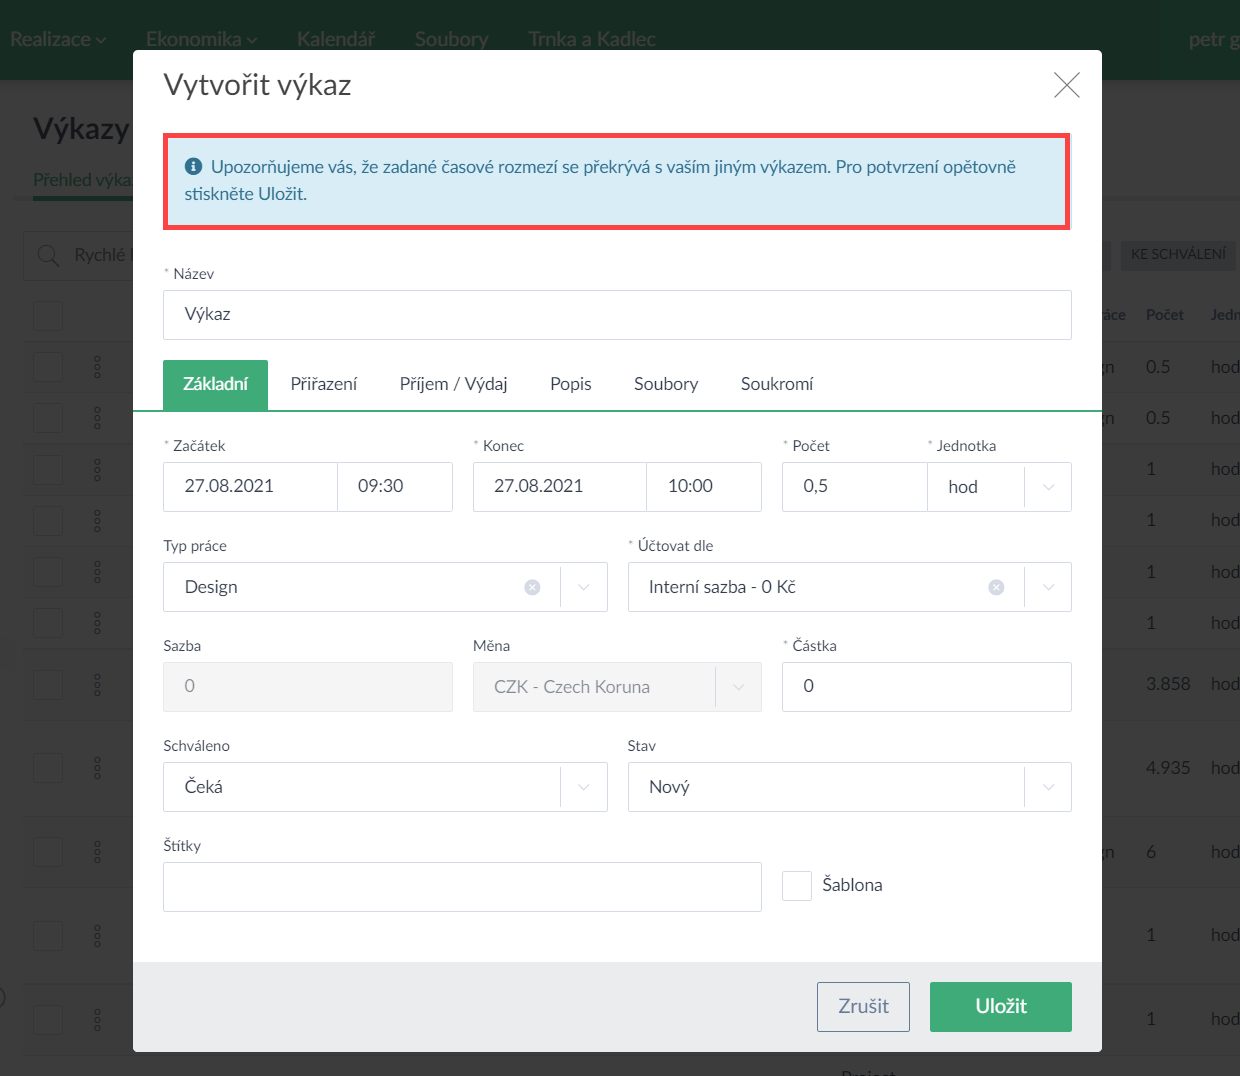The height and width of the screenshot is (1076, 1240).
Task: Open the Stav dropdown showing Nový
Action: coord(1048,787)
